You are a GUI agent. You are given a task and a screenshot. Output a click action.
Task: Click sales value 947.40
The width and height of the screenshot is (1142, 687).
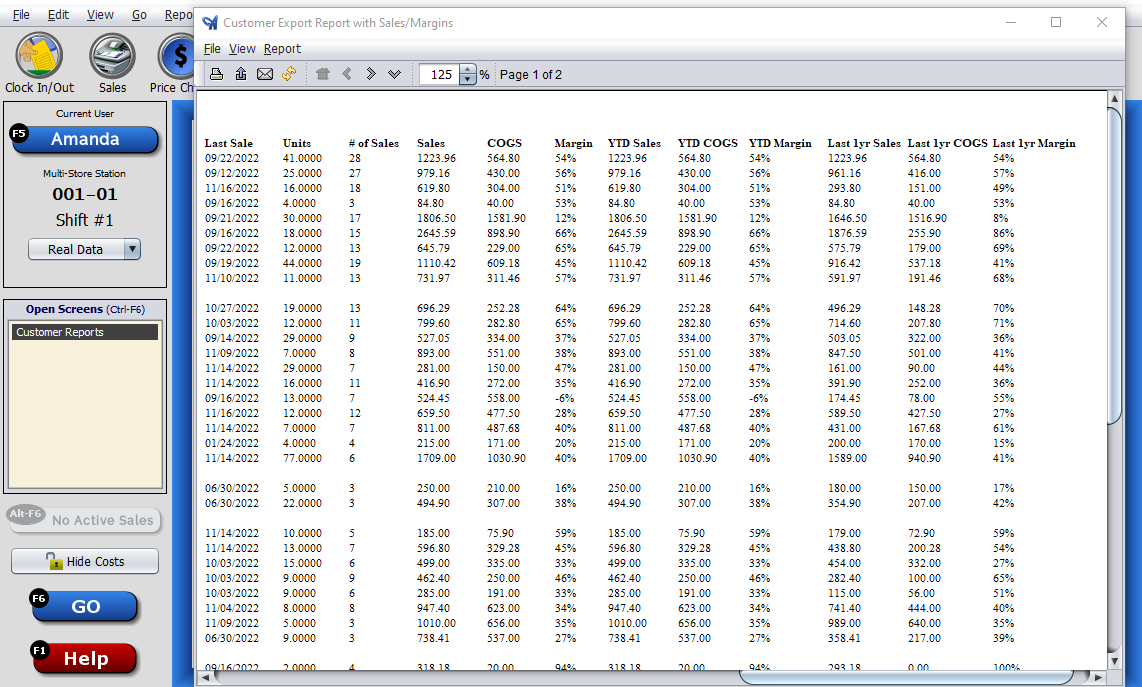(x=433, y=608)
